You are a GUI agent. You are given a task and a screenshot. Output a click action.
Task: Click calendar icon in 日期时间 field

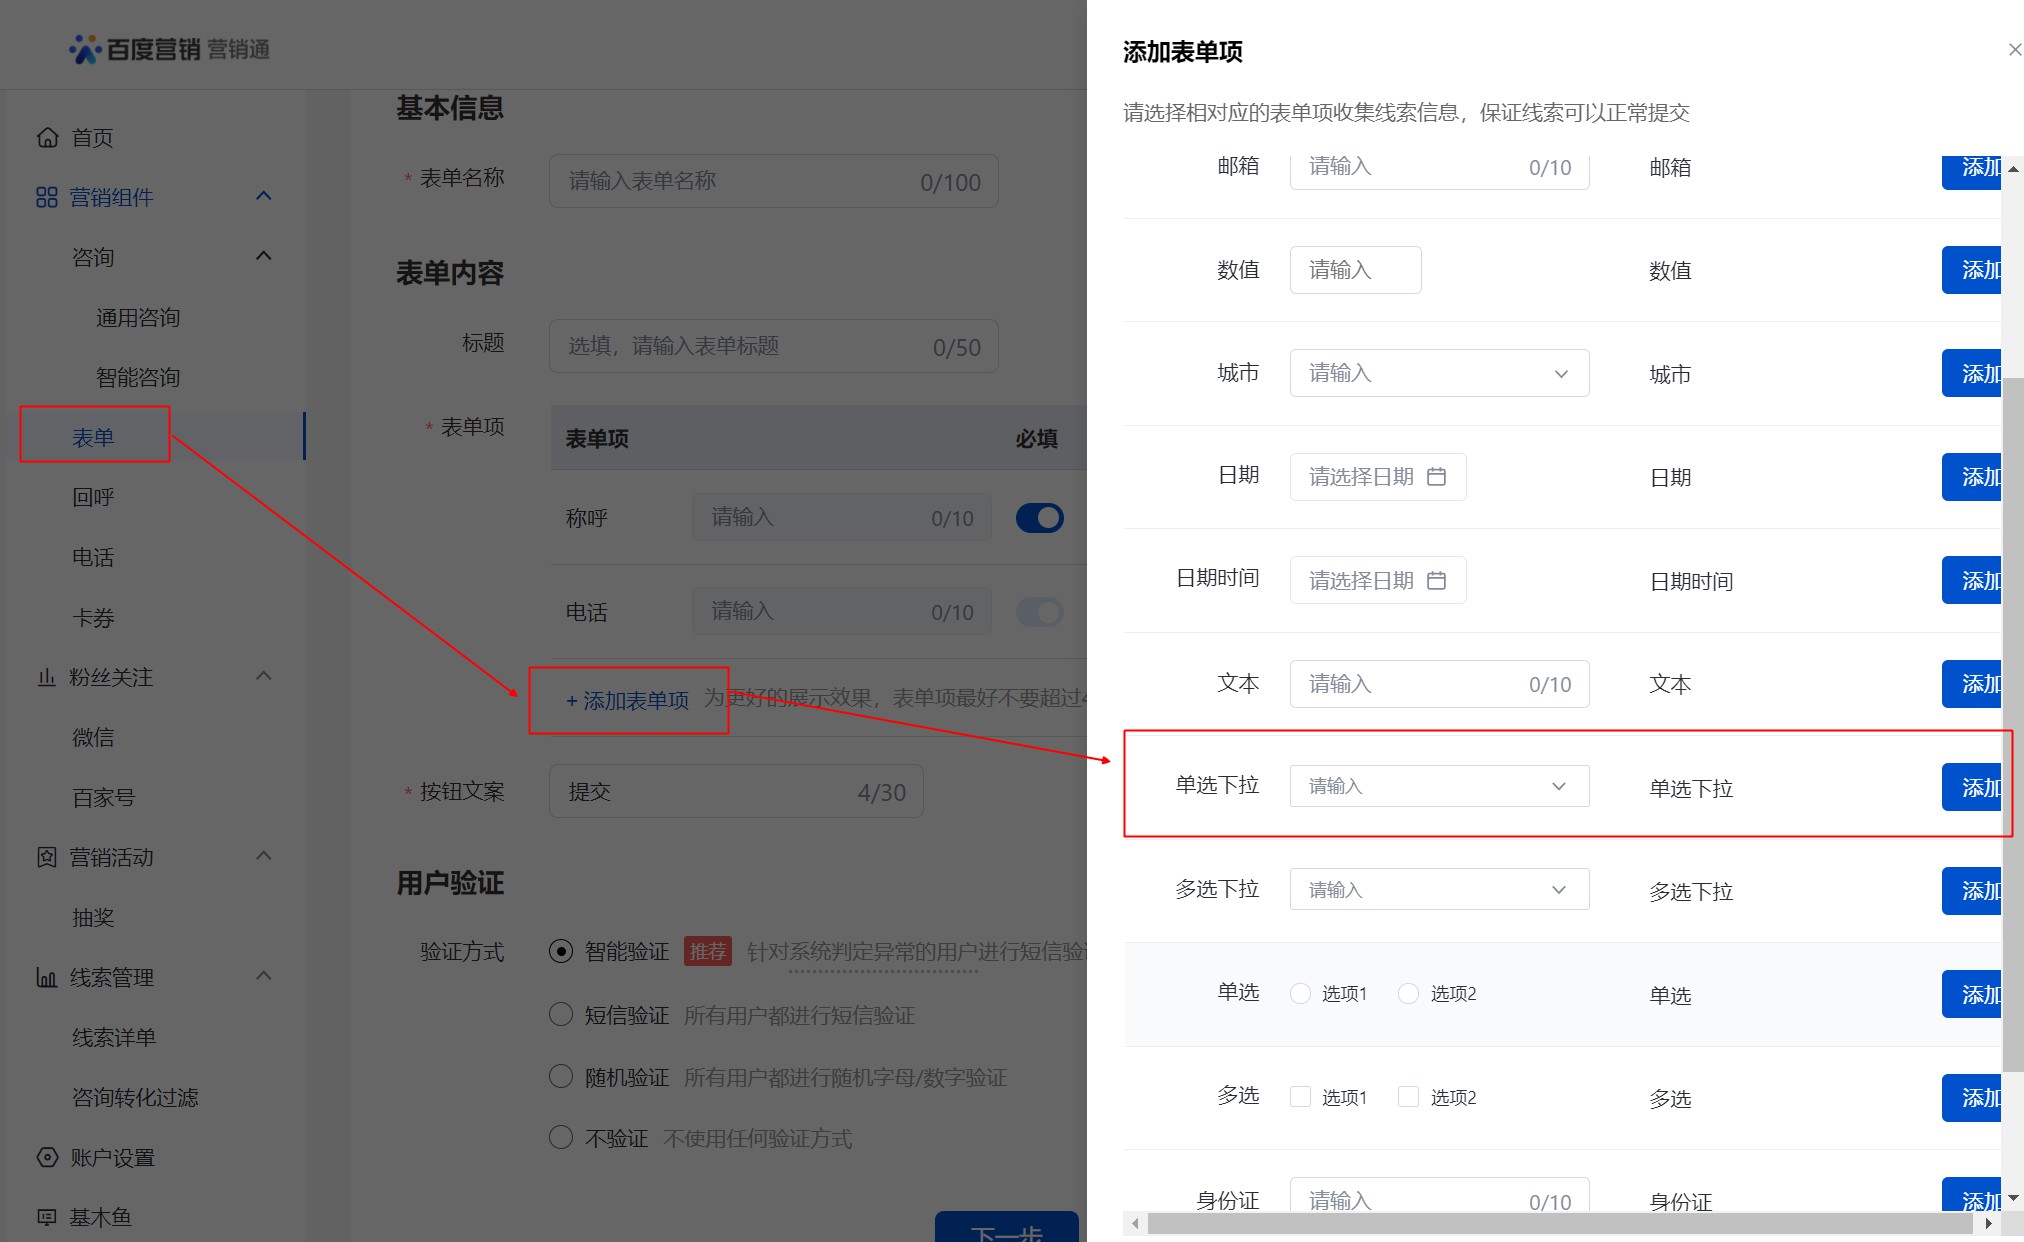pyautogui.click(x=1436, y=581)
